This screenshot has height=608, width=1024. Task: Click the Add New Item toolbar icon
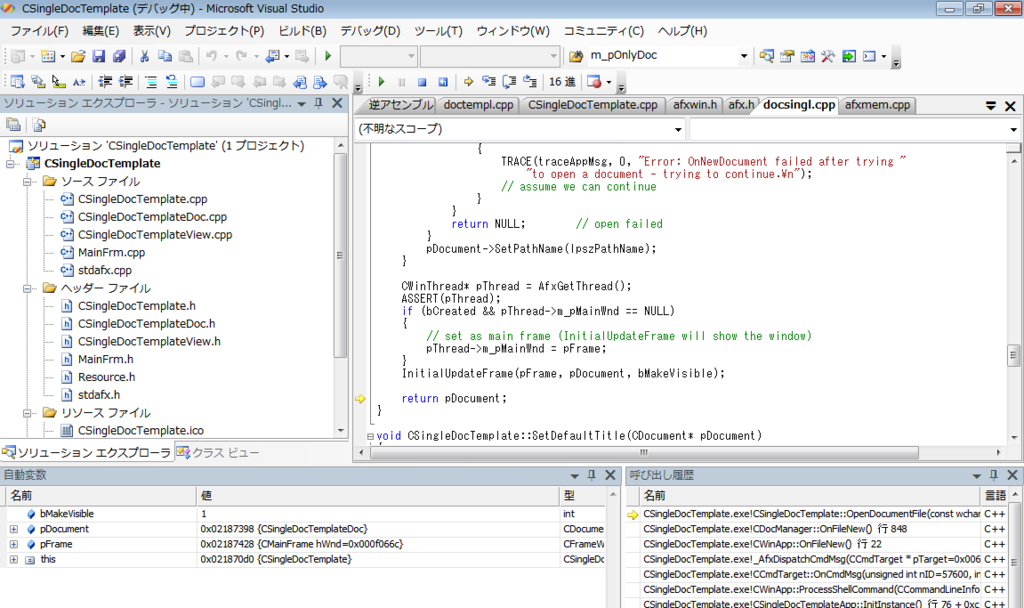(x=48, y=56)
